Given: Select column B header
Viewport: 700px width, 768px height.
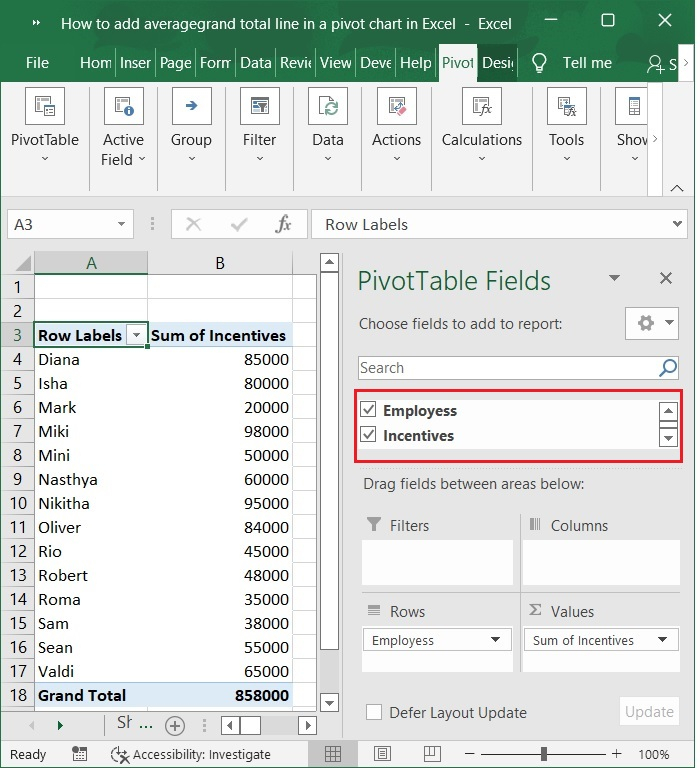Looking at the screenshot, I should pyautogui.click(x=220, y=263).
